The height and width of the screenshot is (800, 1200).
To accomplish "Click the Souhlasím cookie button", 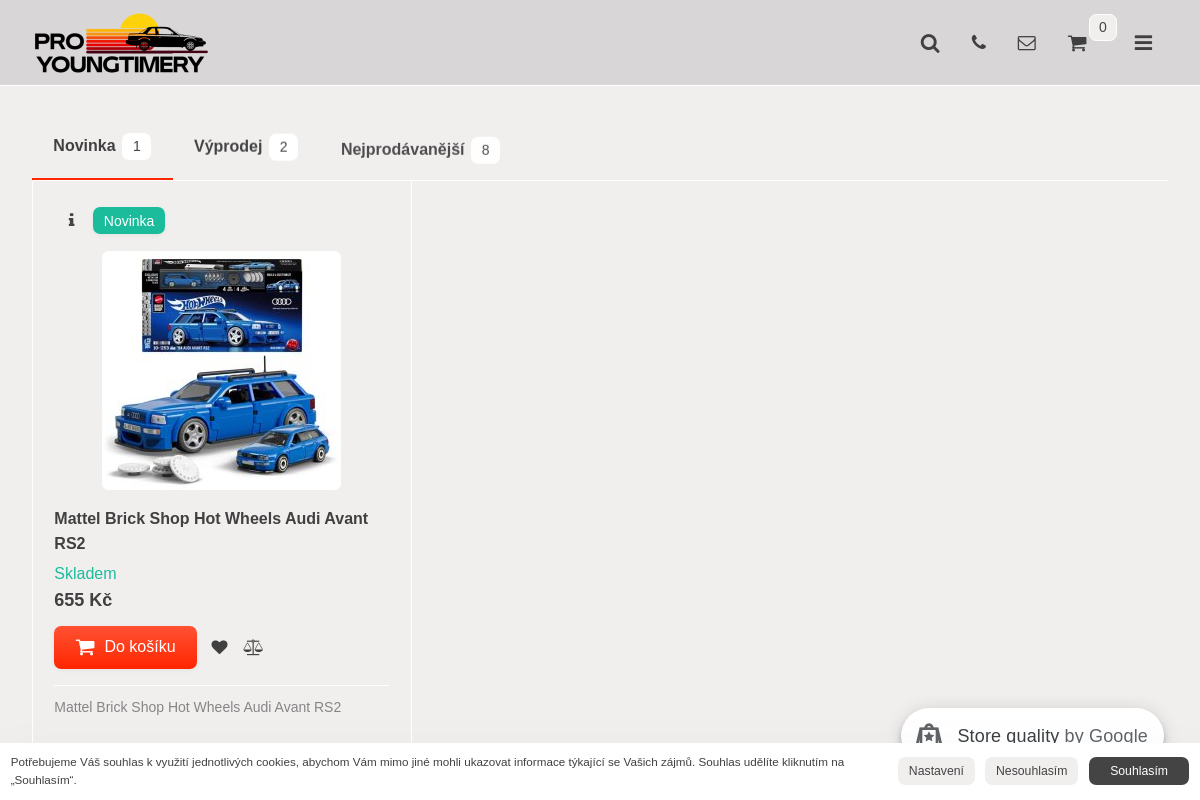I will pos(1139,771).
